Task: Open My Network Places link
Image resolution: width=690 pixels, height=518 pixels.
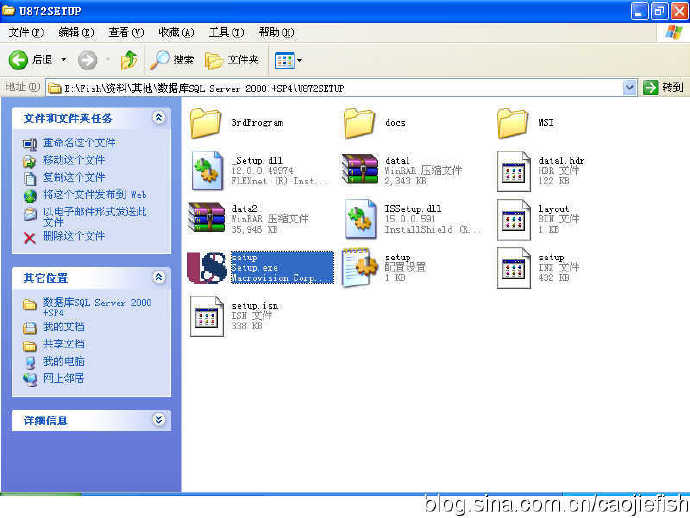Action: (63, 378)
